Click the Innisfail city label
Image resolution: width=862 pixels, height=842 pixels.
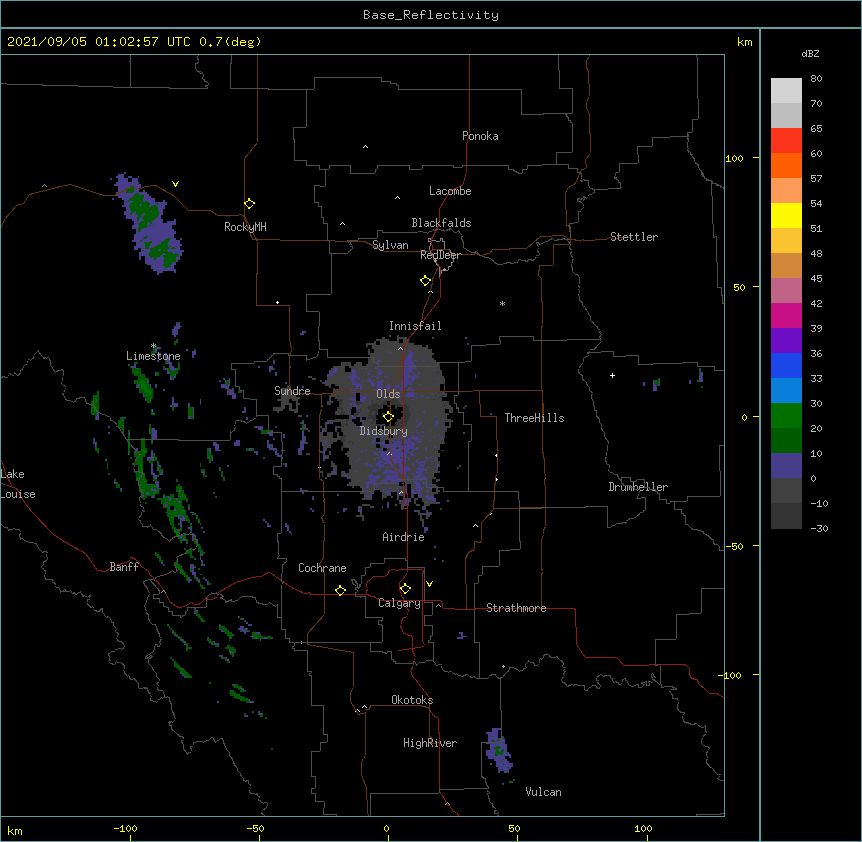(x=415, y=326)
